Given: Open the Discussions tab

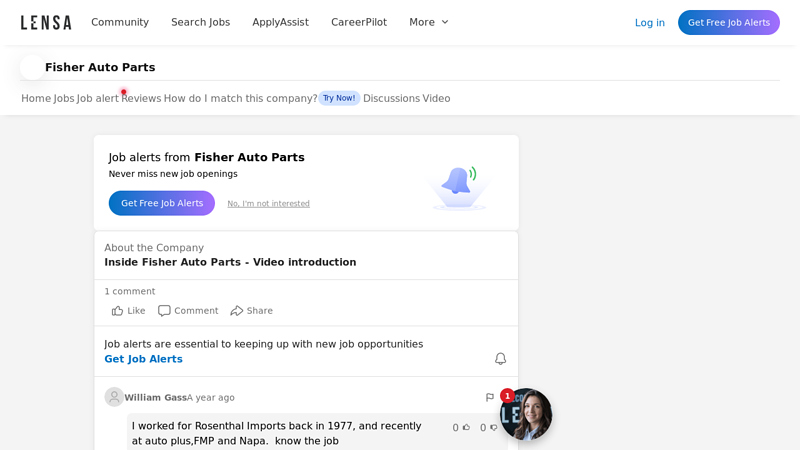Looking at the screenshot, I should [x=391, y=98].
